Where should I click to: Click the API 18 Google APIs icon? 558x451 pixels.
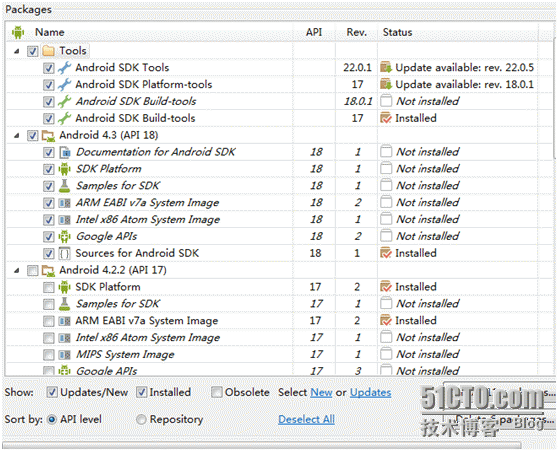(64, 236)
